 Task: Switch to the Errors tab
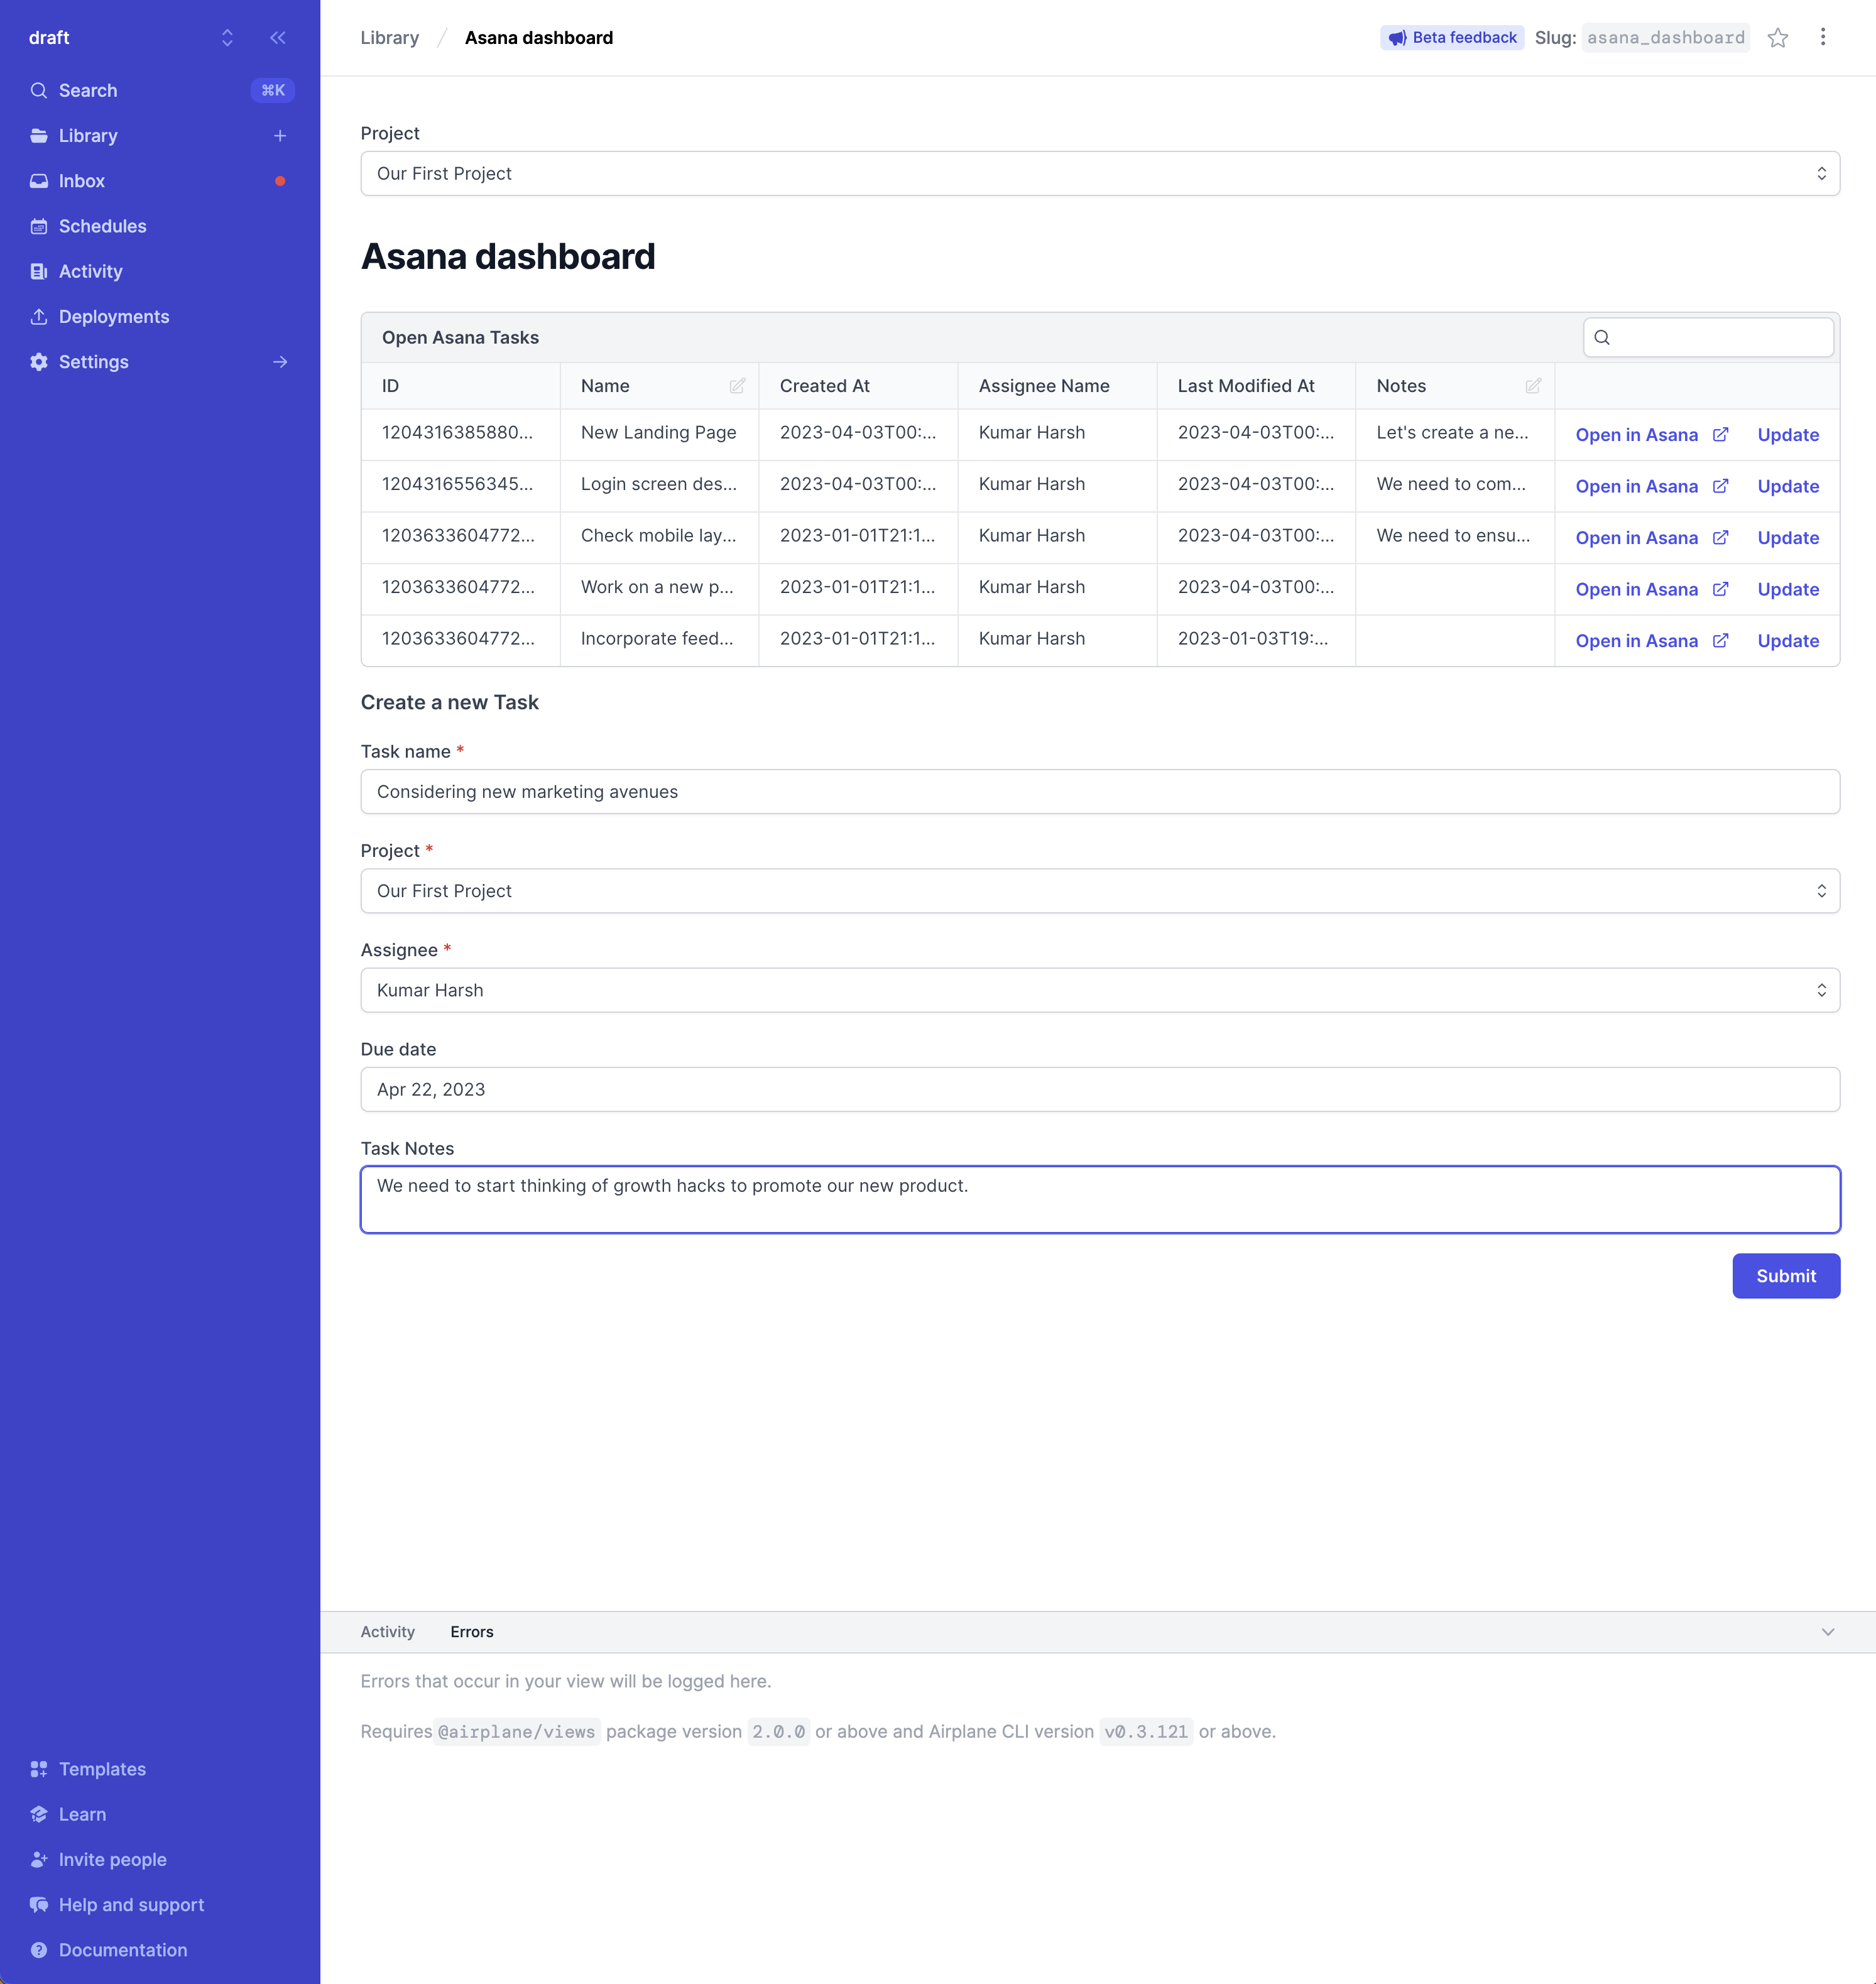coord(472,1632)
